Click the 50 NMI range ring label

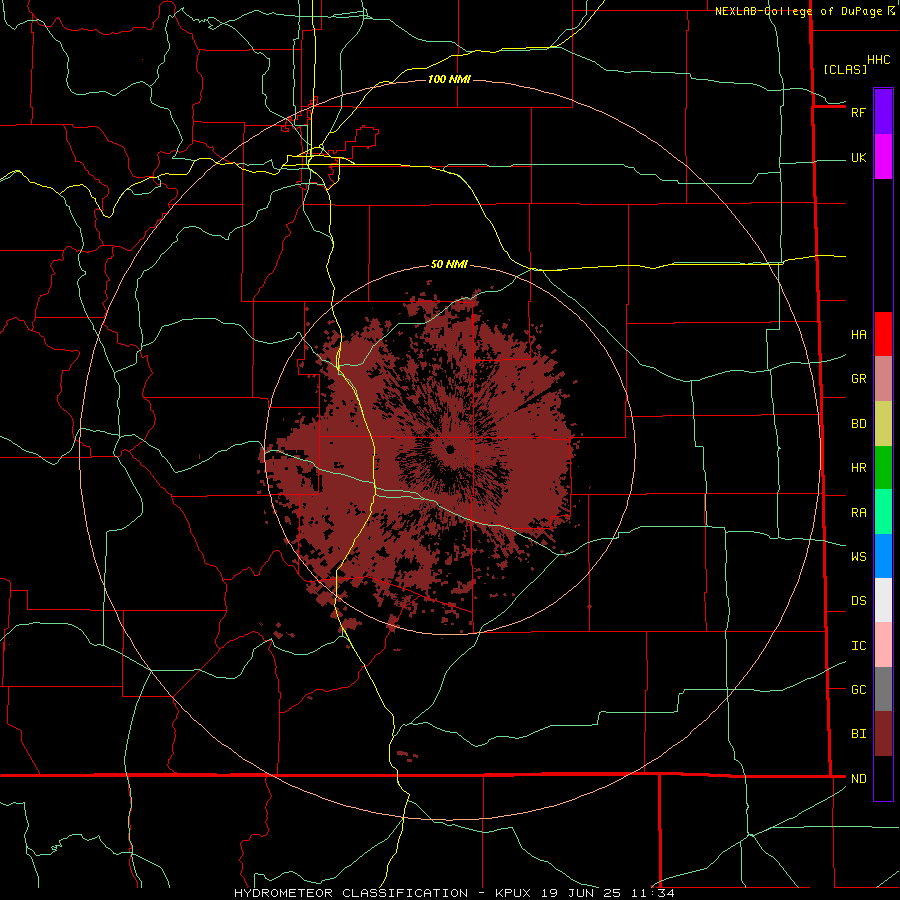pyautogui.click(x=449, y=264)
